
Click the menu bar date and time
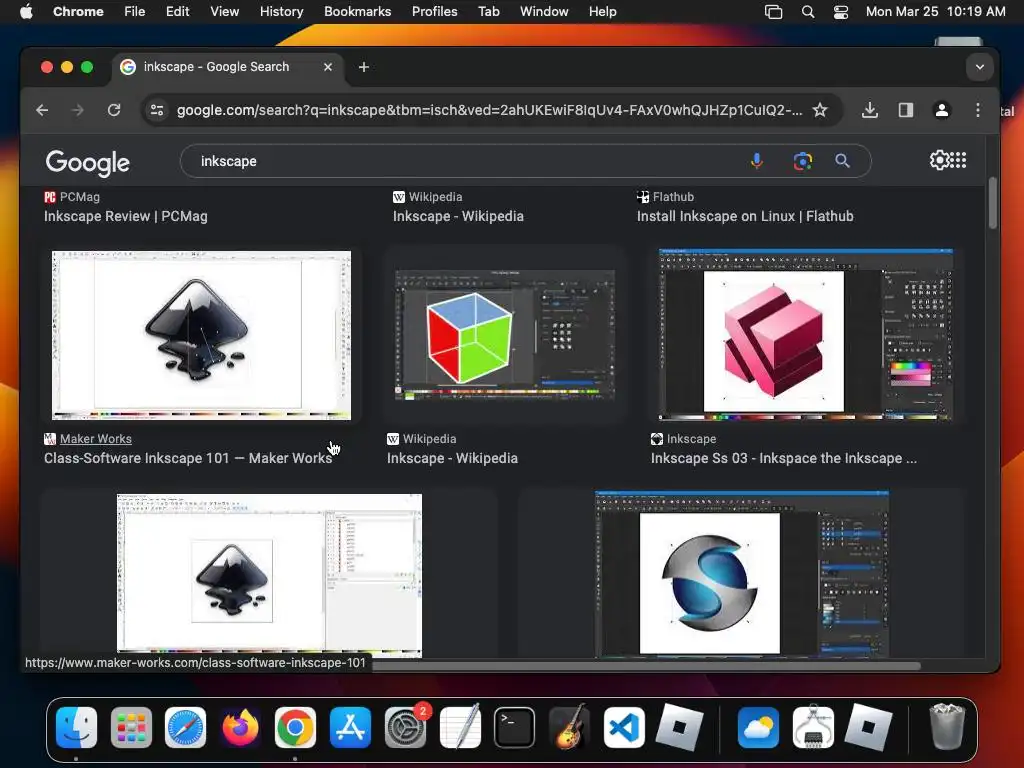935,11
